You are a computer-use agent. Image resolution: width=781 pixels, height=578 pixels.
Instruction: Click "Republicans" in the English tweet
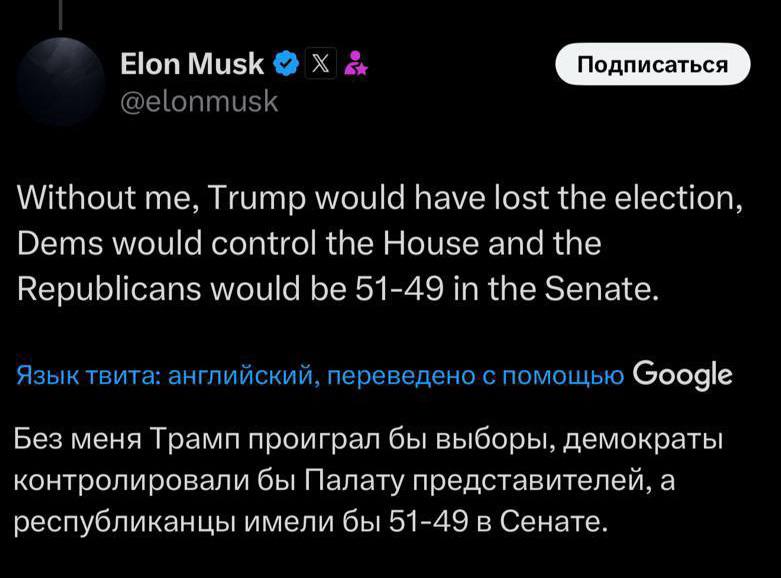pyautogui.click(x=108, y=289)
